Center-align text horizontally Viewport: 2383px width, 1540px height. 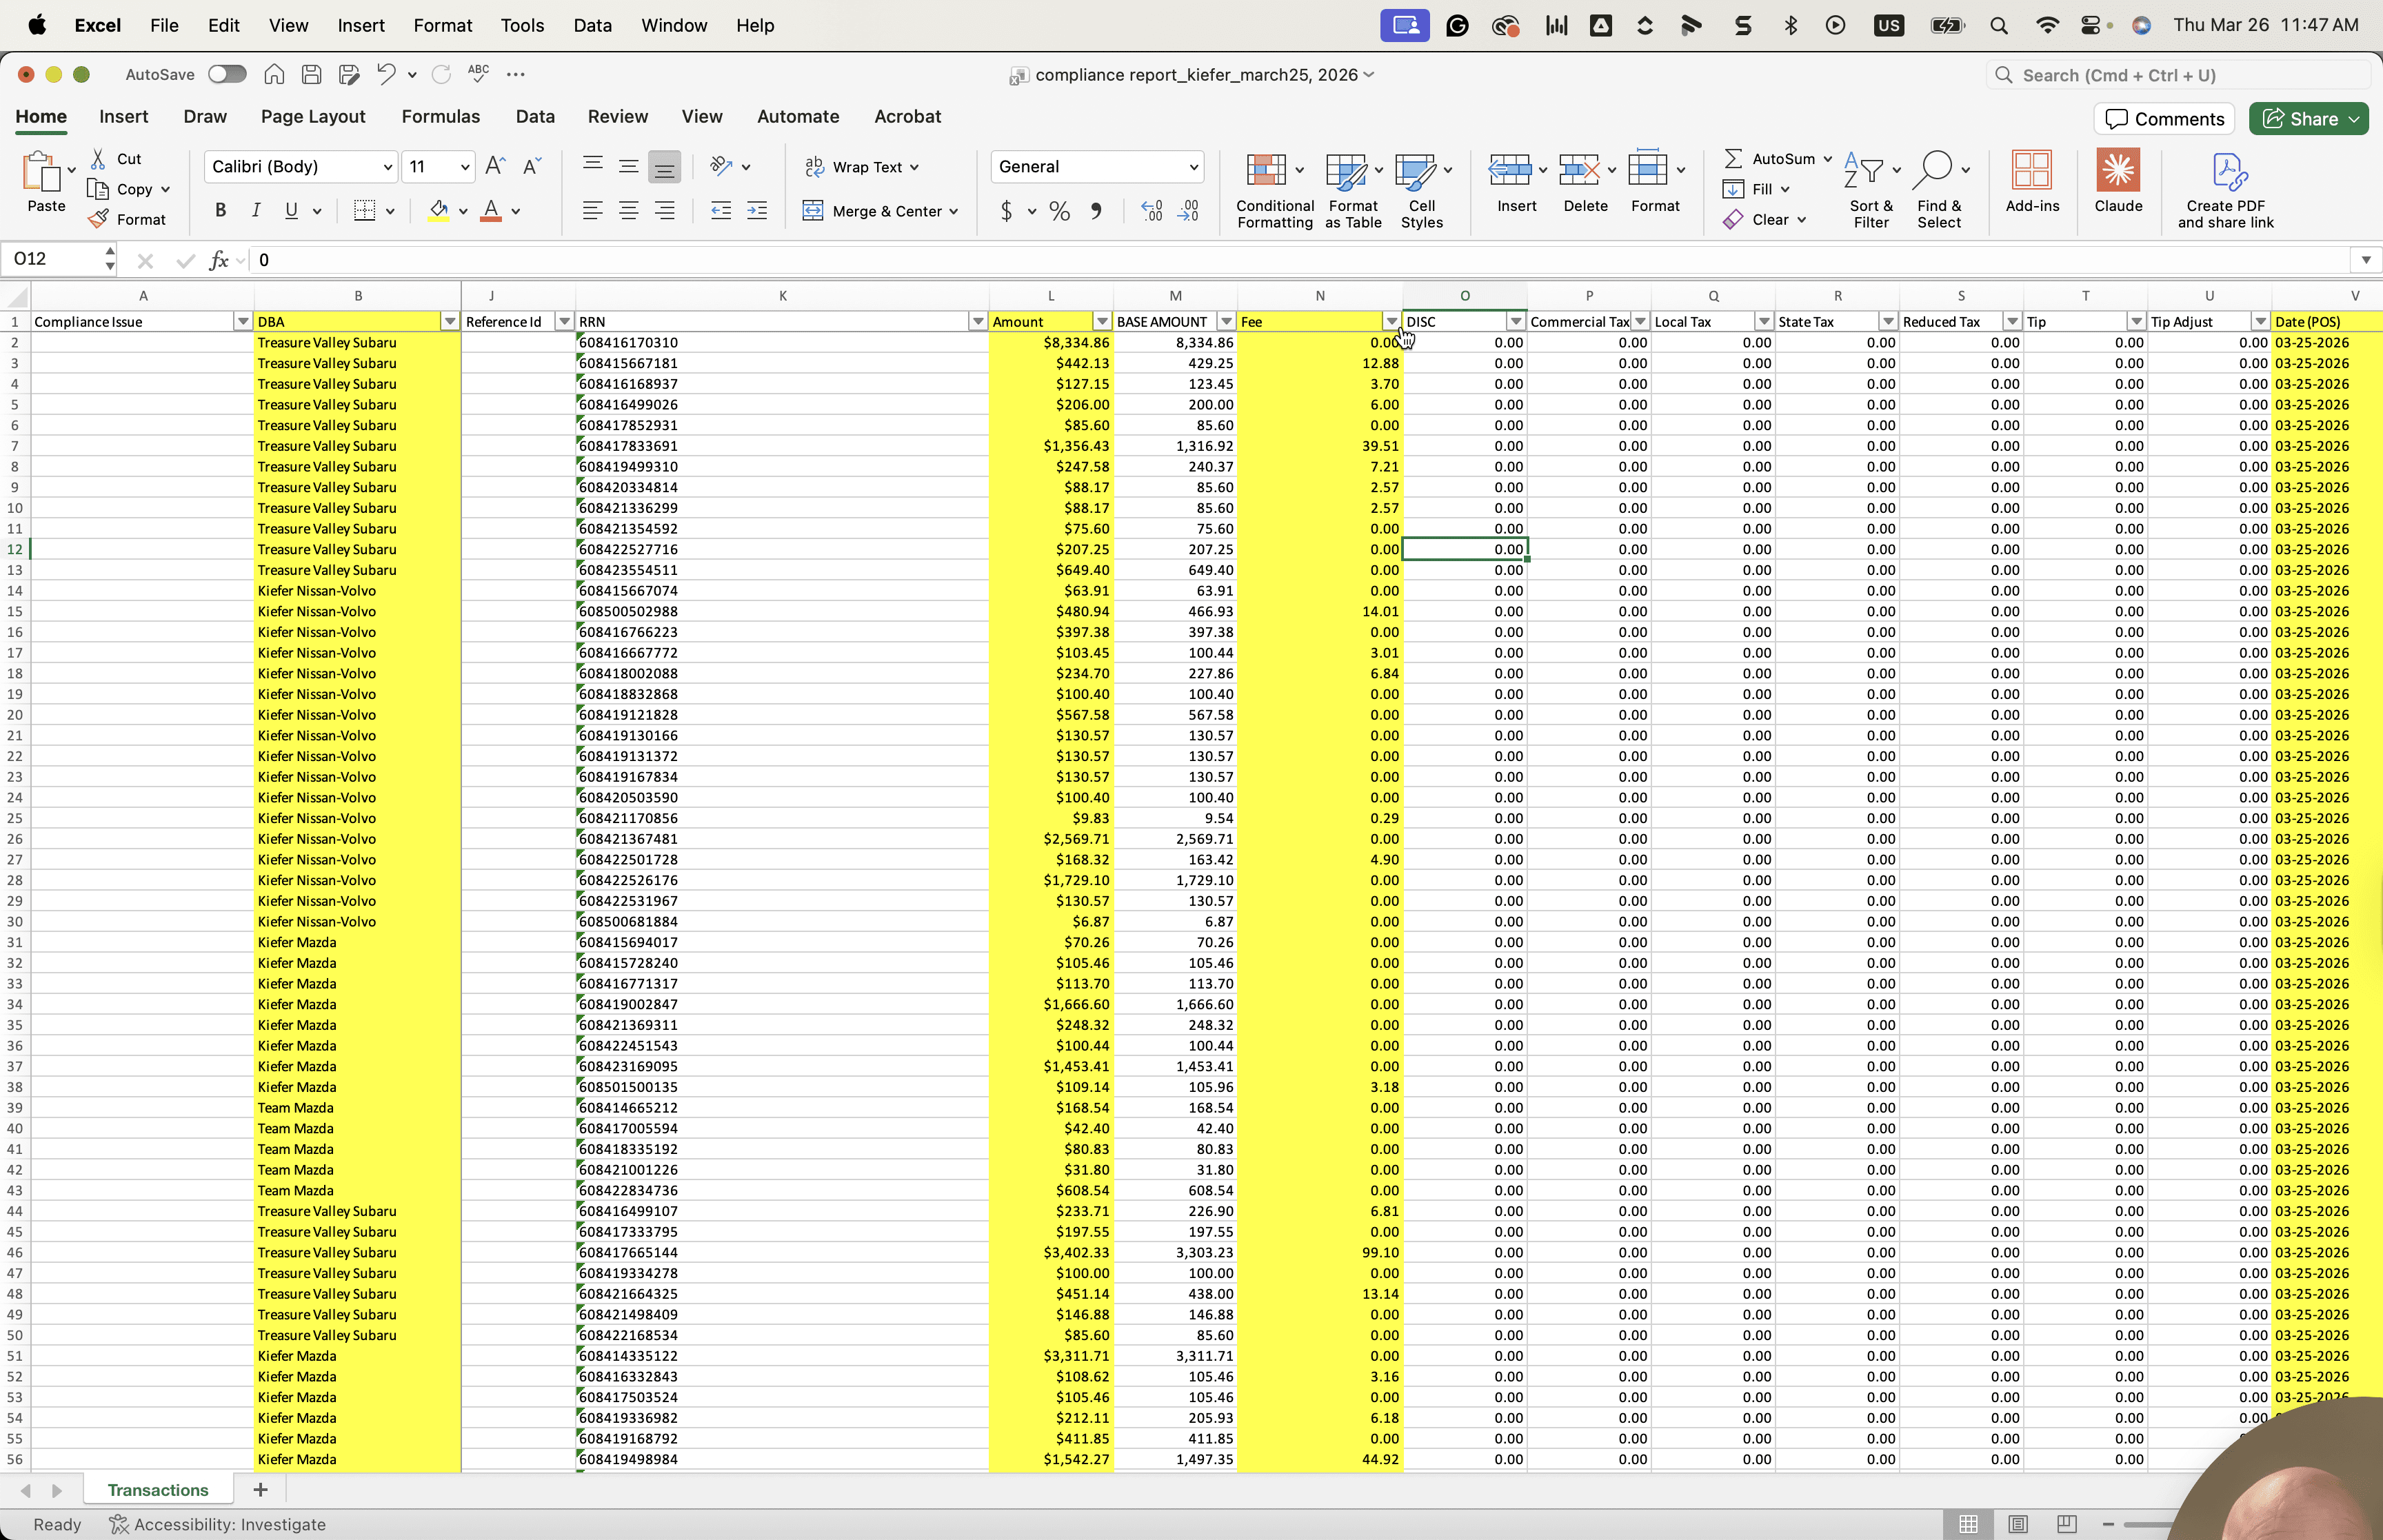click(x=628, y=211)
